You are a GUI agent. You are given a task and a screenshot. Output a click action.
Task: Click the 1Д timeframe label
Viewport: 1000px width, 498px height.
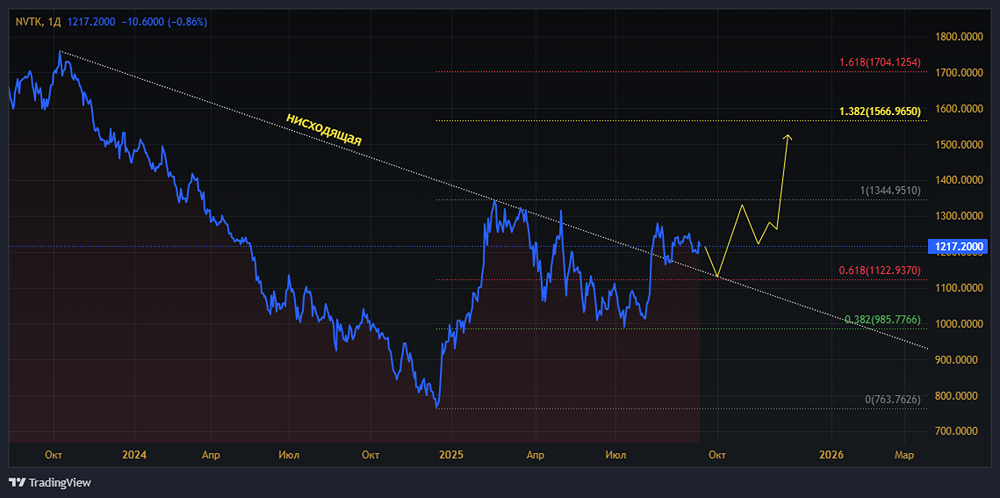coord(55,22)
